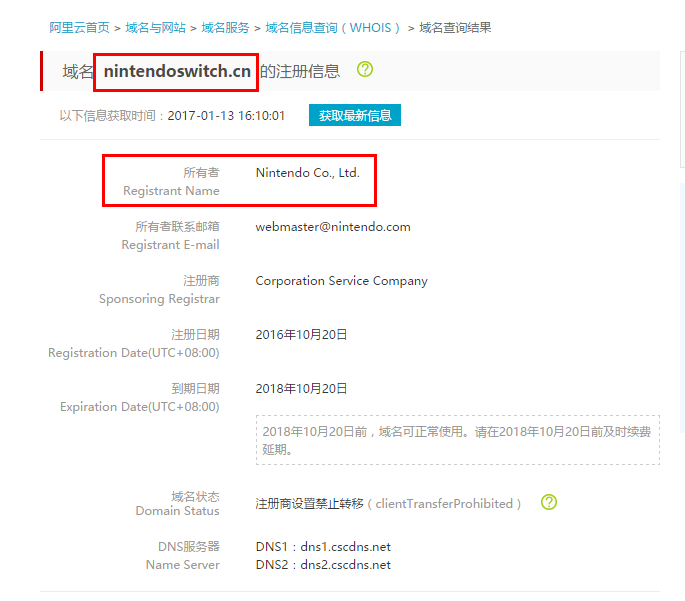Screen dimensions: 685x601
Task: Open 域名服务 breadcrumb link
Action: pos(225,28)
